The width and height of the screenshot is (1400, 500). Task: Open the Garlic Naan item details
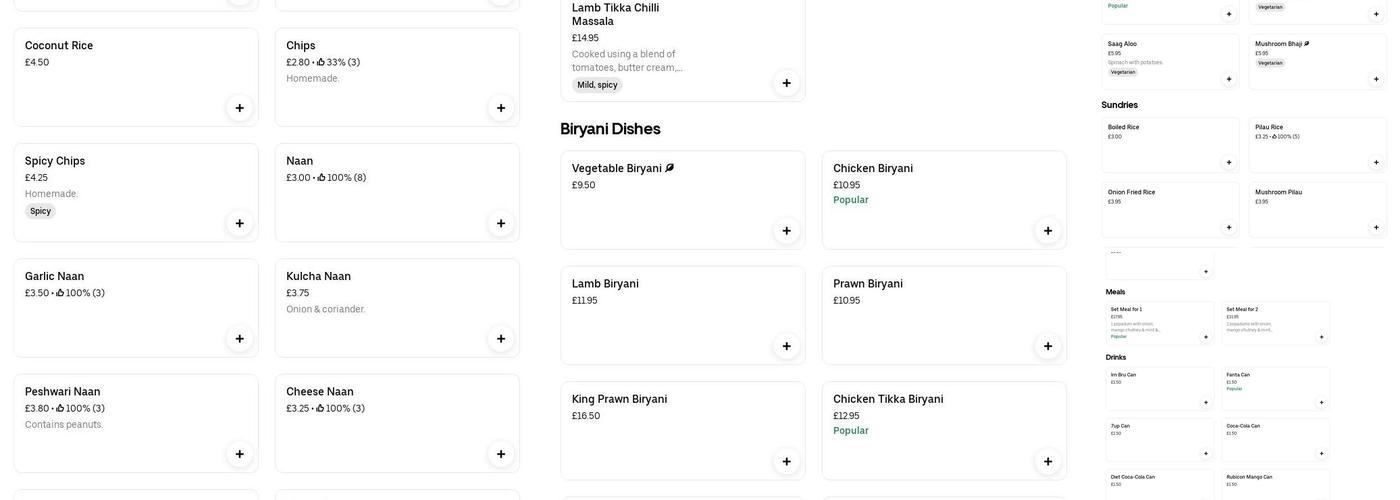(x=54, y=277)
